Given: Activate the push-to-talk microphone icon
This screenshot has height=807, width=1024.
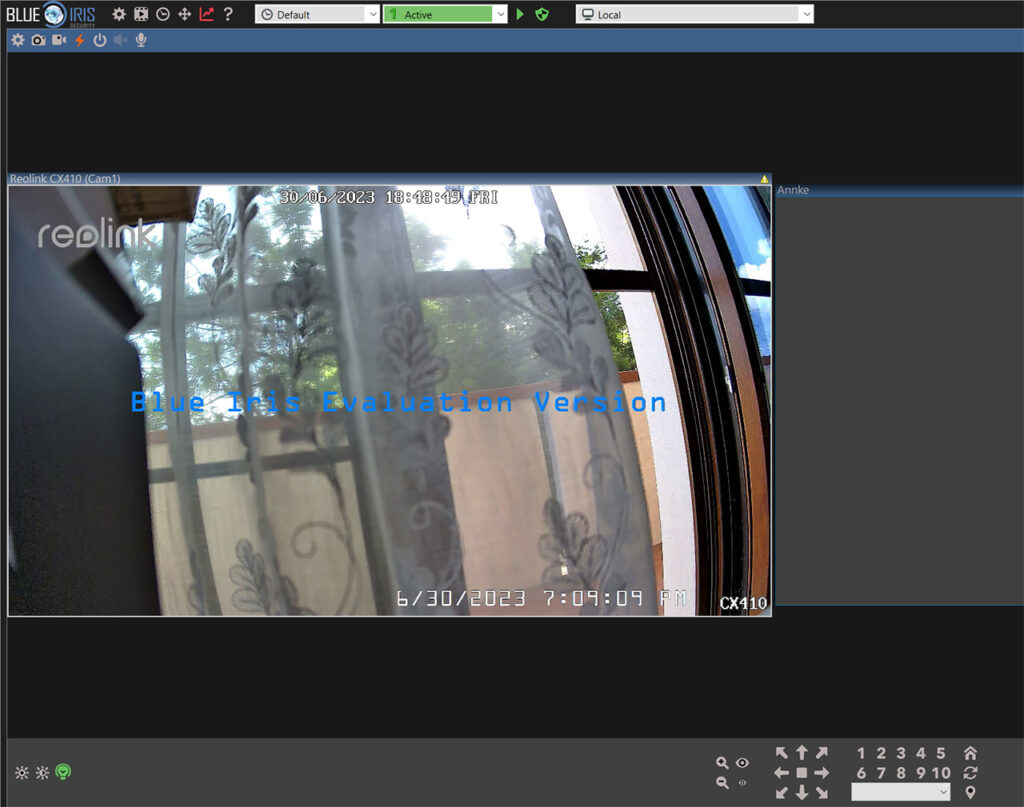Looking at the screenshot, I should (142, 40).
